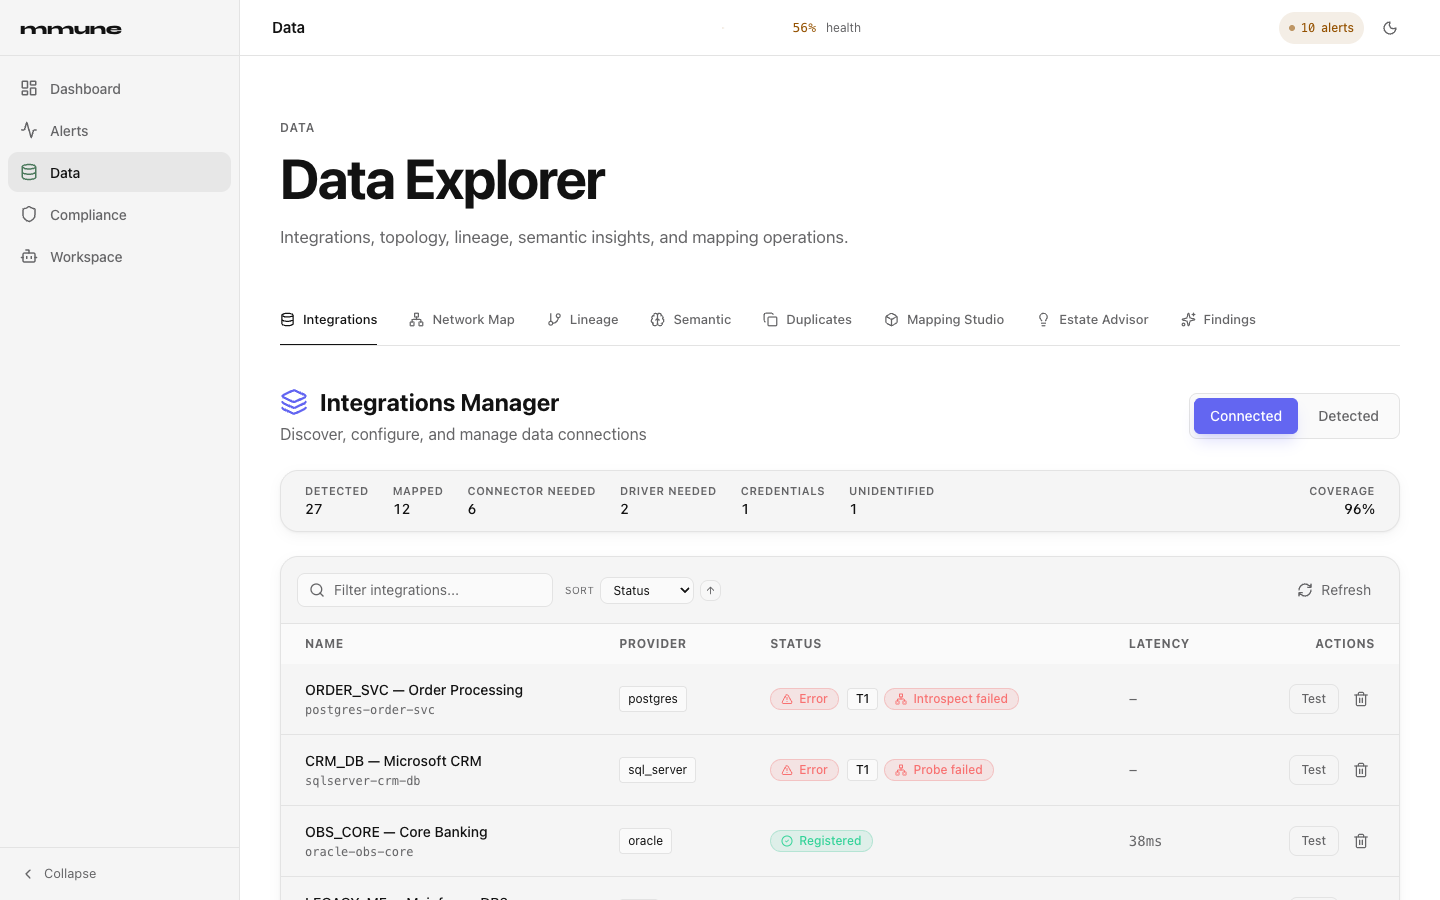Image resolution: width=1440 pixels, height=900 pixels.
Task: Delete the ORDER_SVC integration
Action: tap(1361, 699)
